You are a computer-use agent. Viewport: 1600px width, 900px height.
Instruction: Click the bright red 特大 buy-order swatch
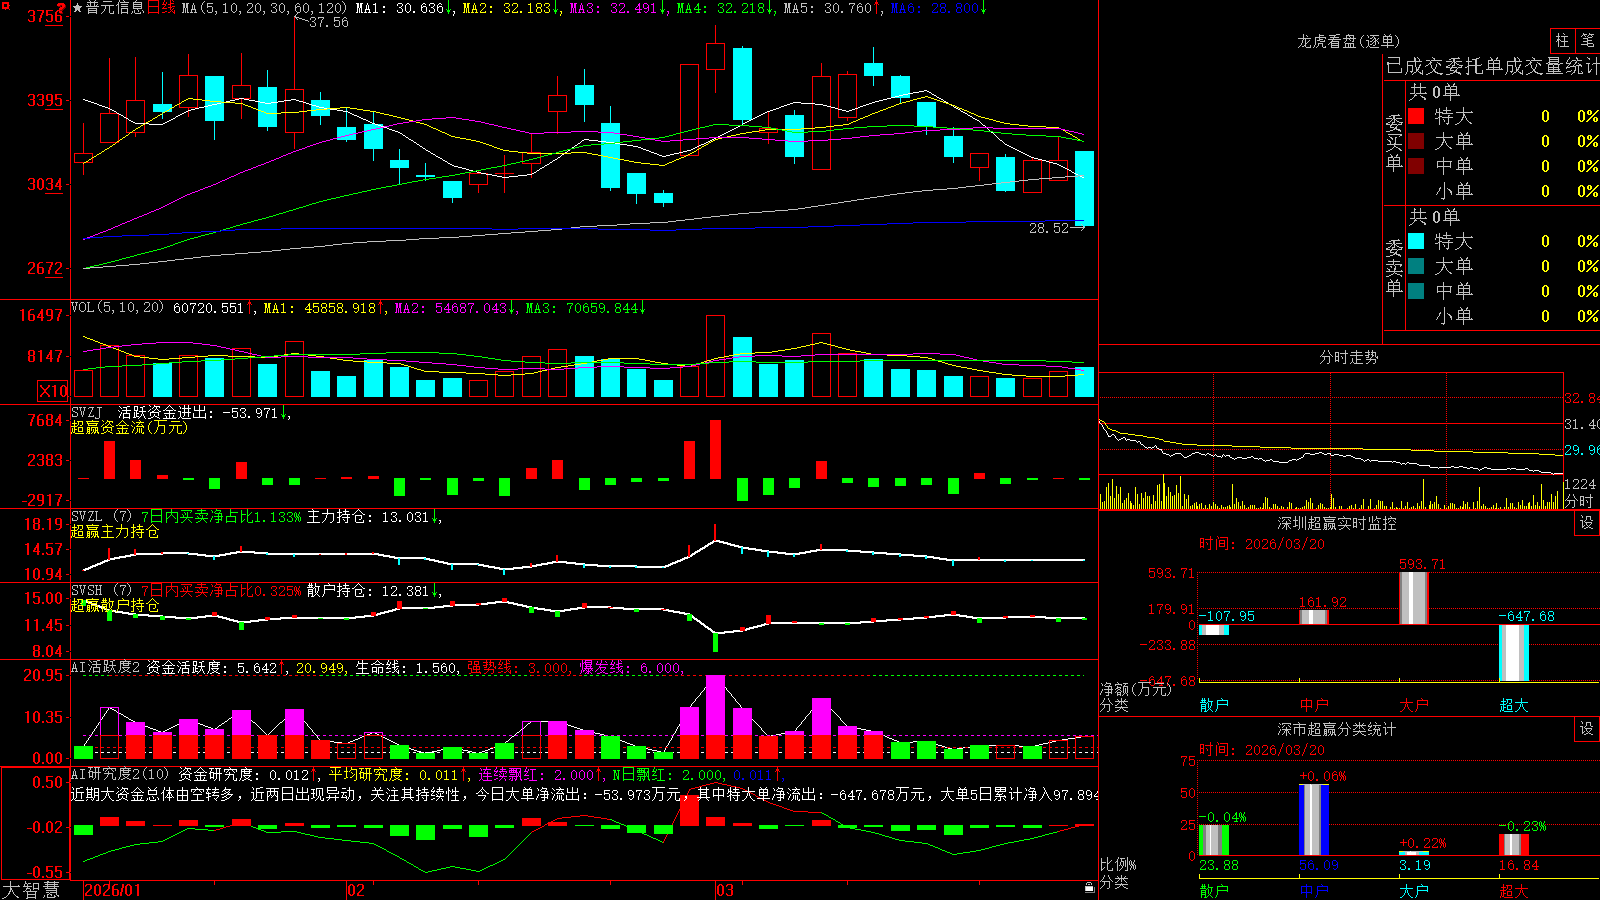1416,116
